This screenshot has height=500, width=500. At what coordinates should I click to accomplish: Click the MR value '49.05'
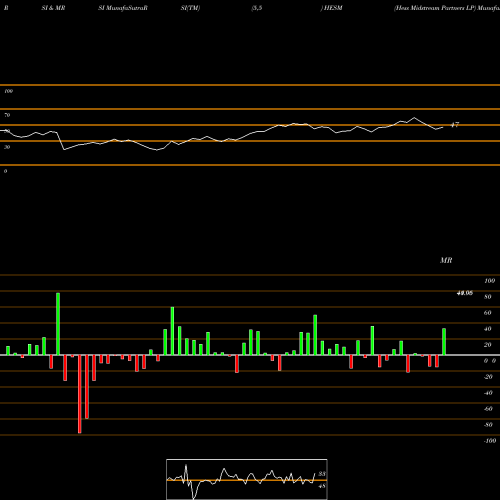[x=464, y=293]
